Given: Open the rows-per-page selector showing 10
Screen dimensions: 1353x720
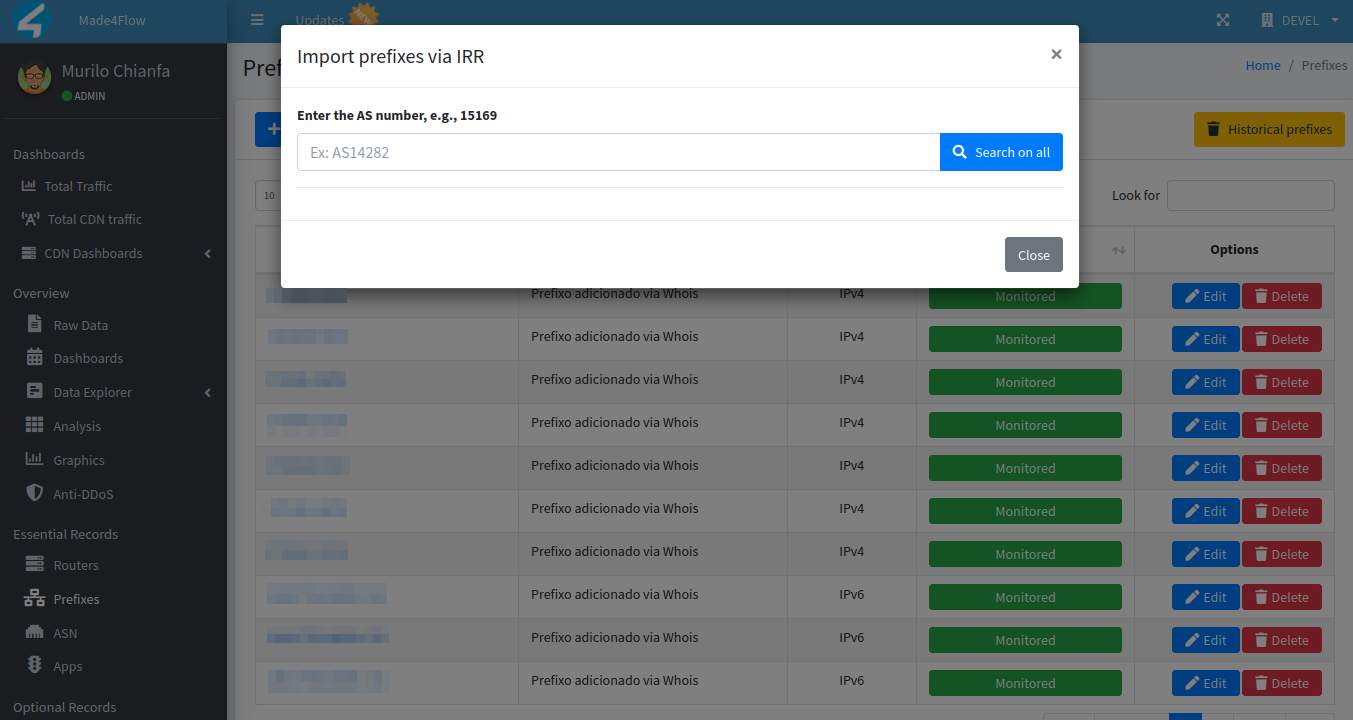Looking at the screenshot, I should tap(268, 195).
